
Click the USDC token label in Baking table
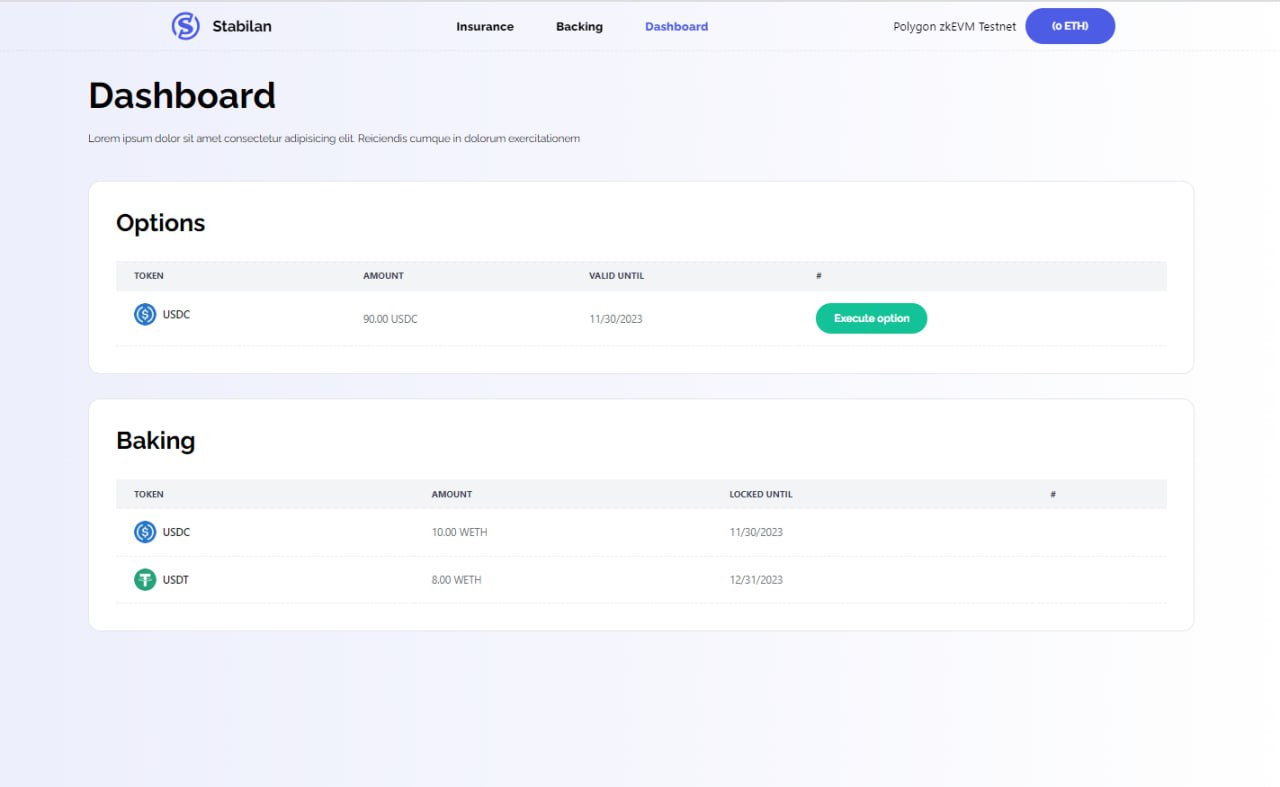coord(176,532)
